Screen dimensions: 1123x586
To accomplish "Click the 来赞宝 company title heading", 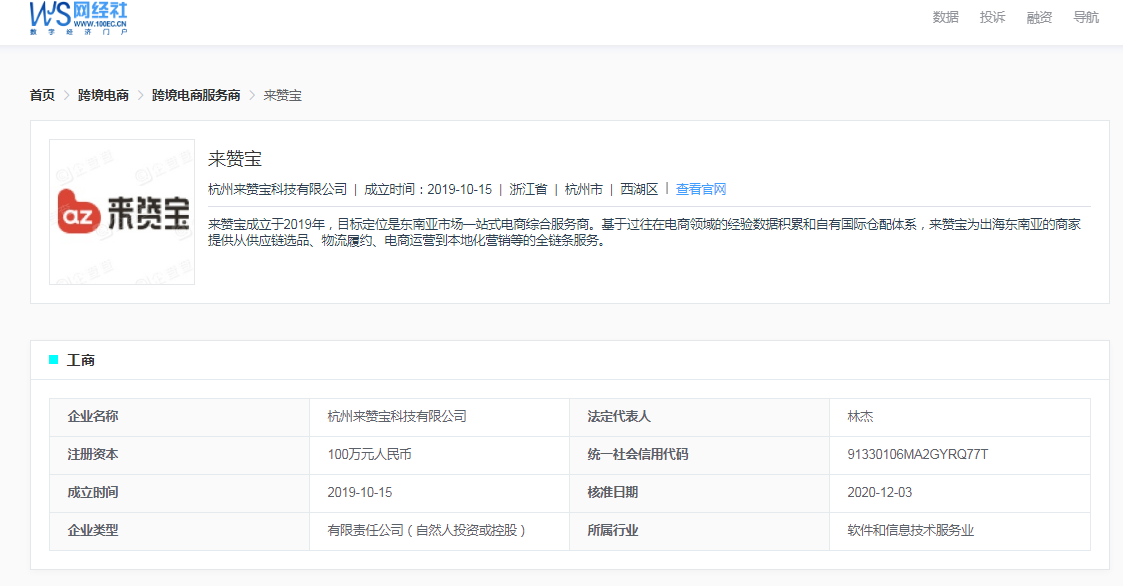I will click(x=235, y=158).
